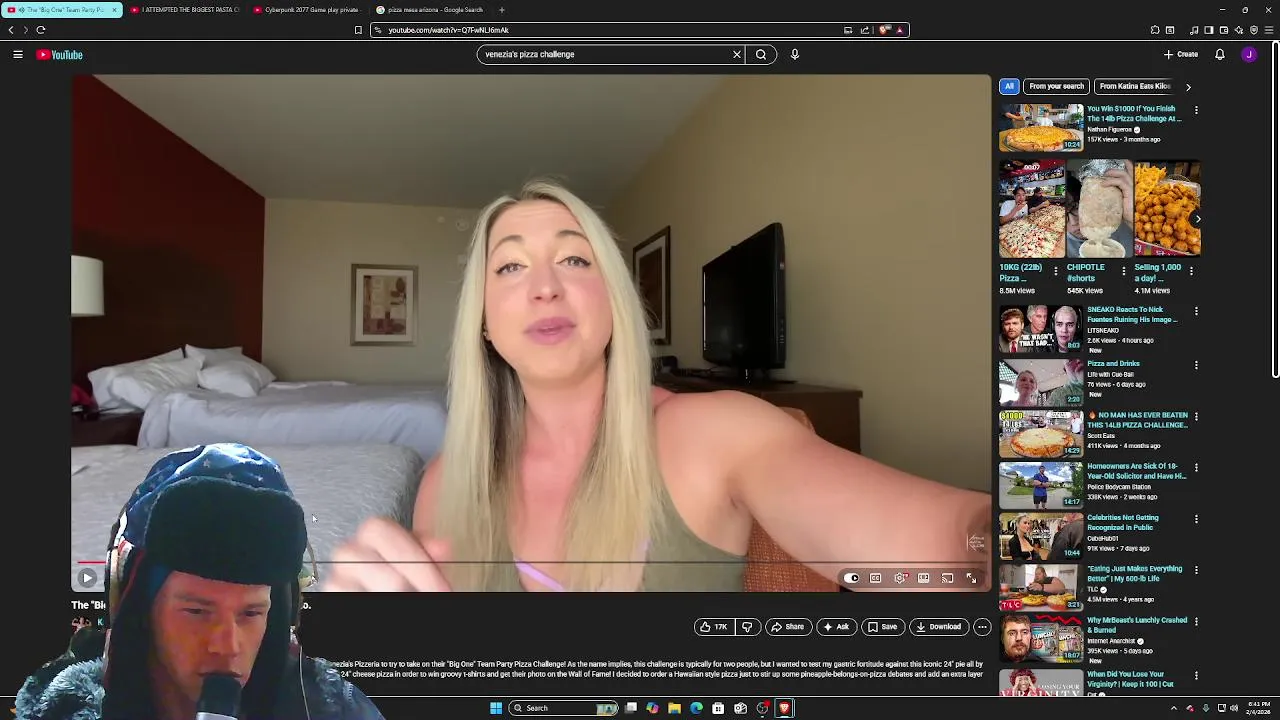Select the From Katina Eats Kilos chip

(1134, 86)
